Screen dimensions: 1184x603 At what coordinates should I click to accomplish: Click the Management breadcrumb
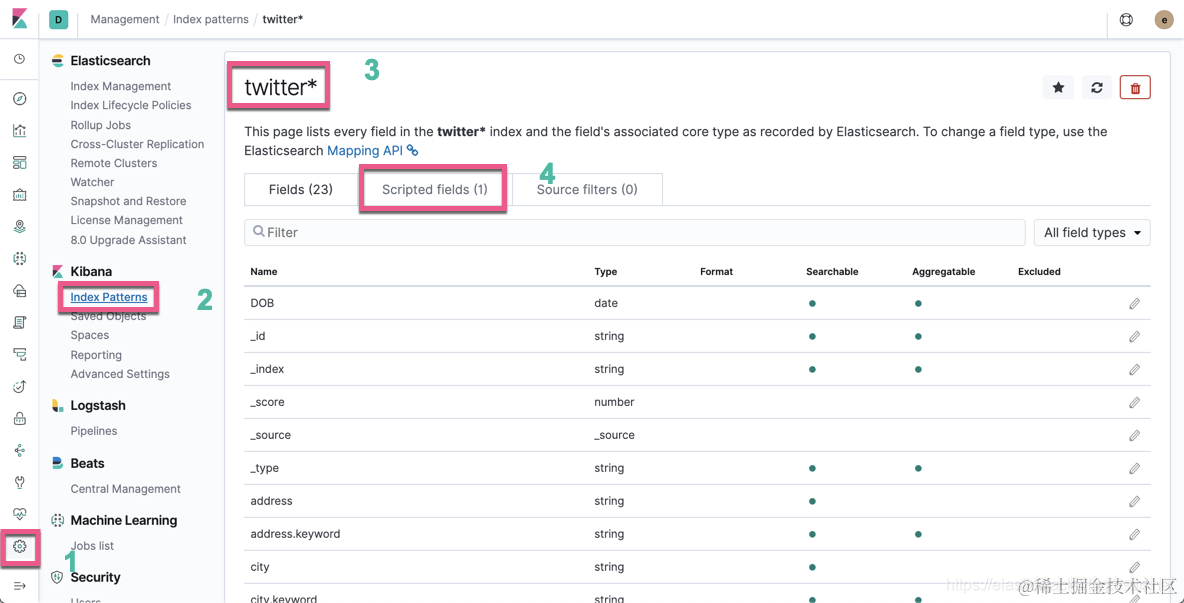[x=125, y=20]
